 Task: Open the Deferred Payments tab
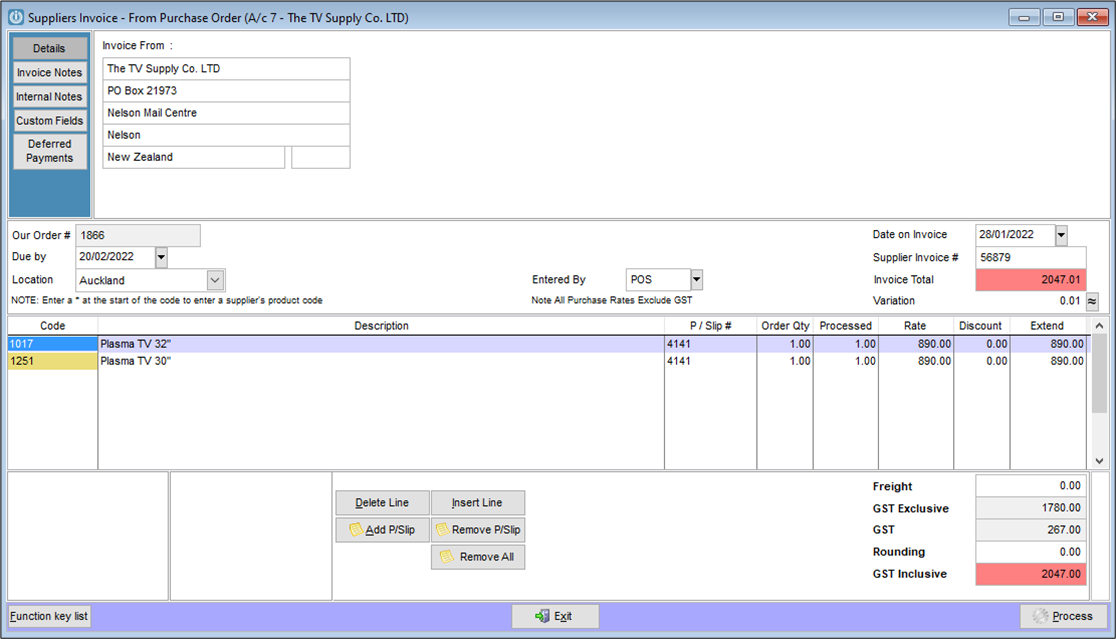pyautogui.click(x=49, y=151)
